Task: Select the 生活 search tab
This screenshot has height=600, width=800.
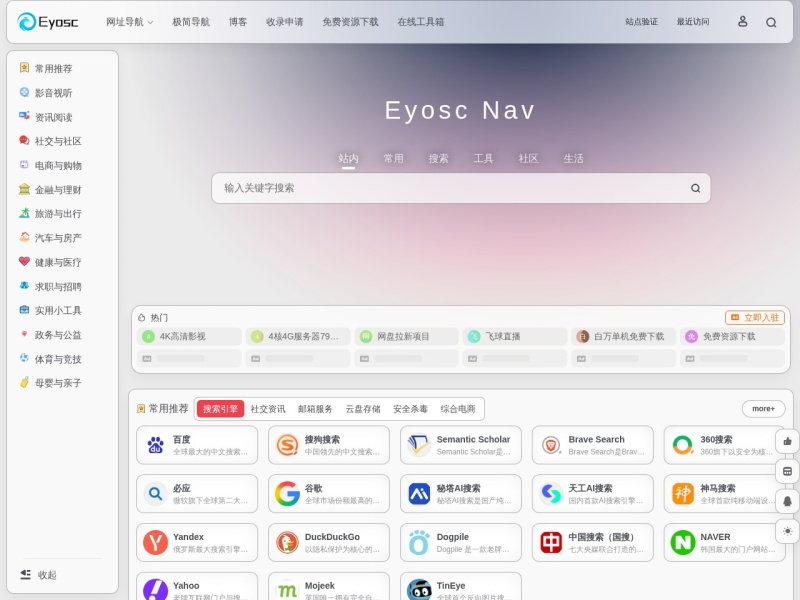Action: tap(573, 159)
